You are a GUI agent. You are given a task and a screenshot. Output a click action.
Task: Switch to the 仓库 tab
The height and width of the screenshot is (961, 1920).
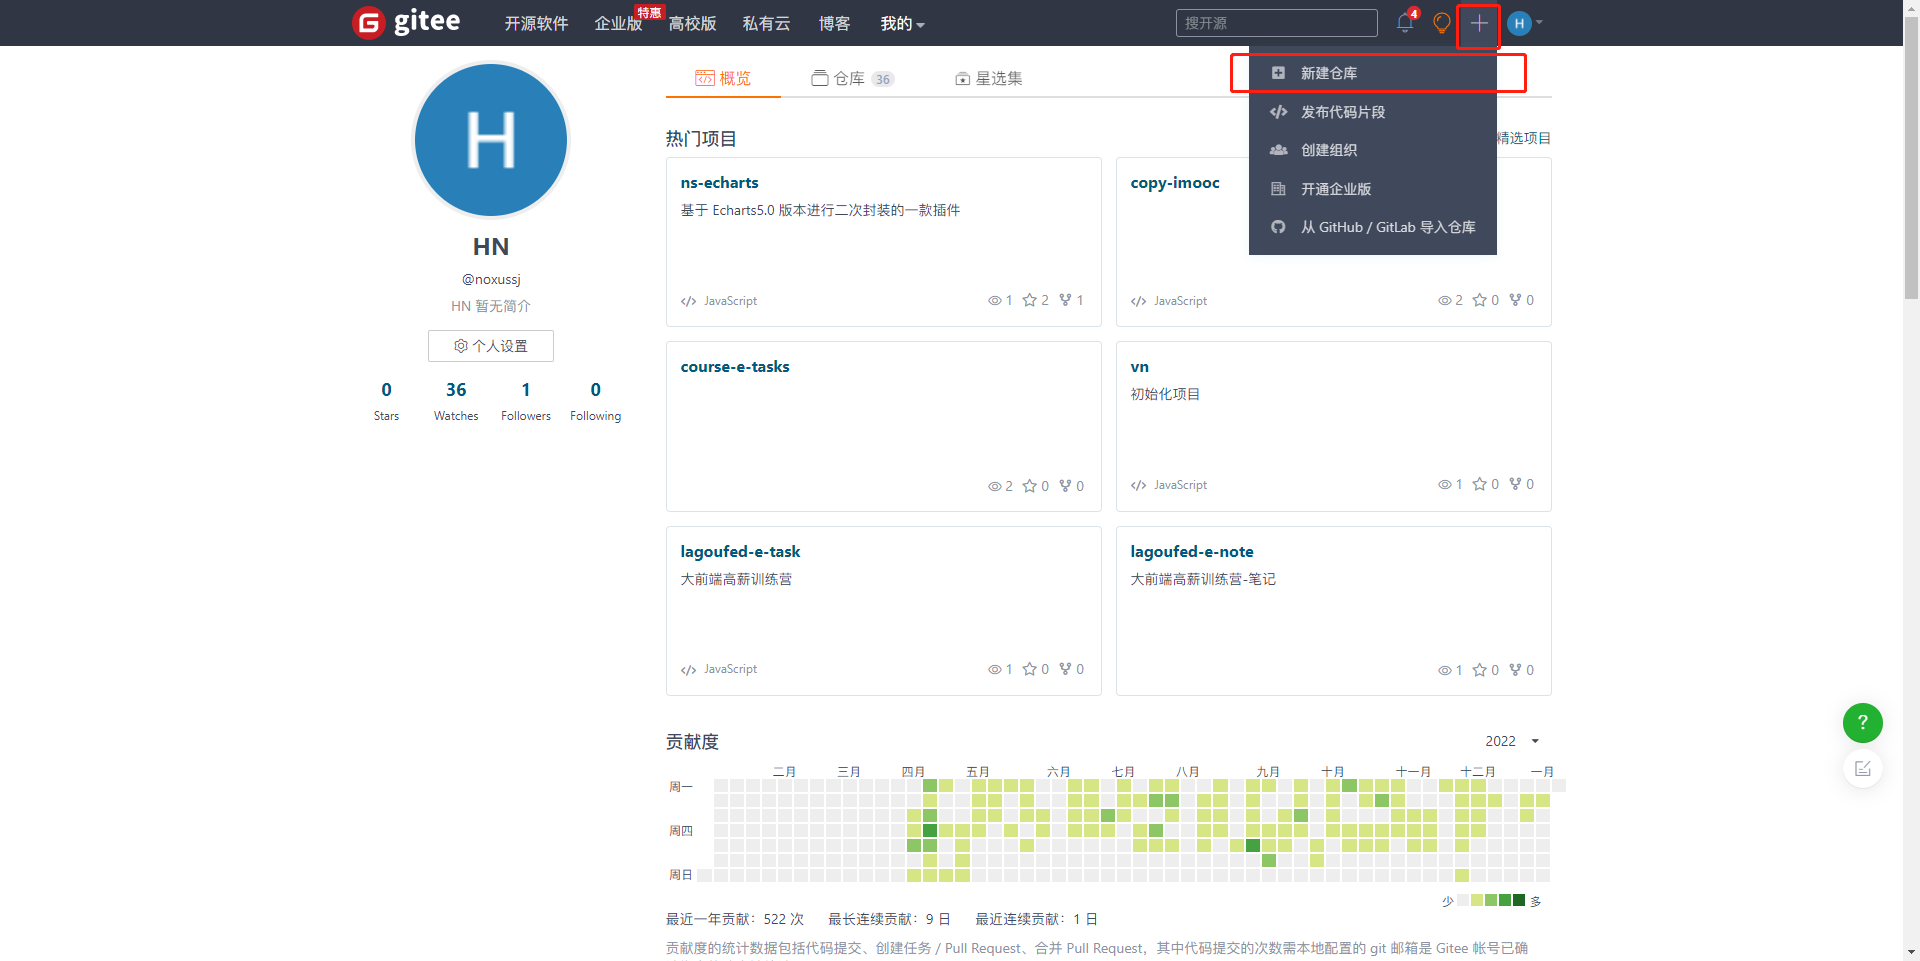coord(852,78)
